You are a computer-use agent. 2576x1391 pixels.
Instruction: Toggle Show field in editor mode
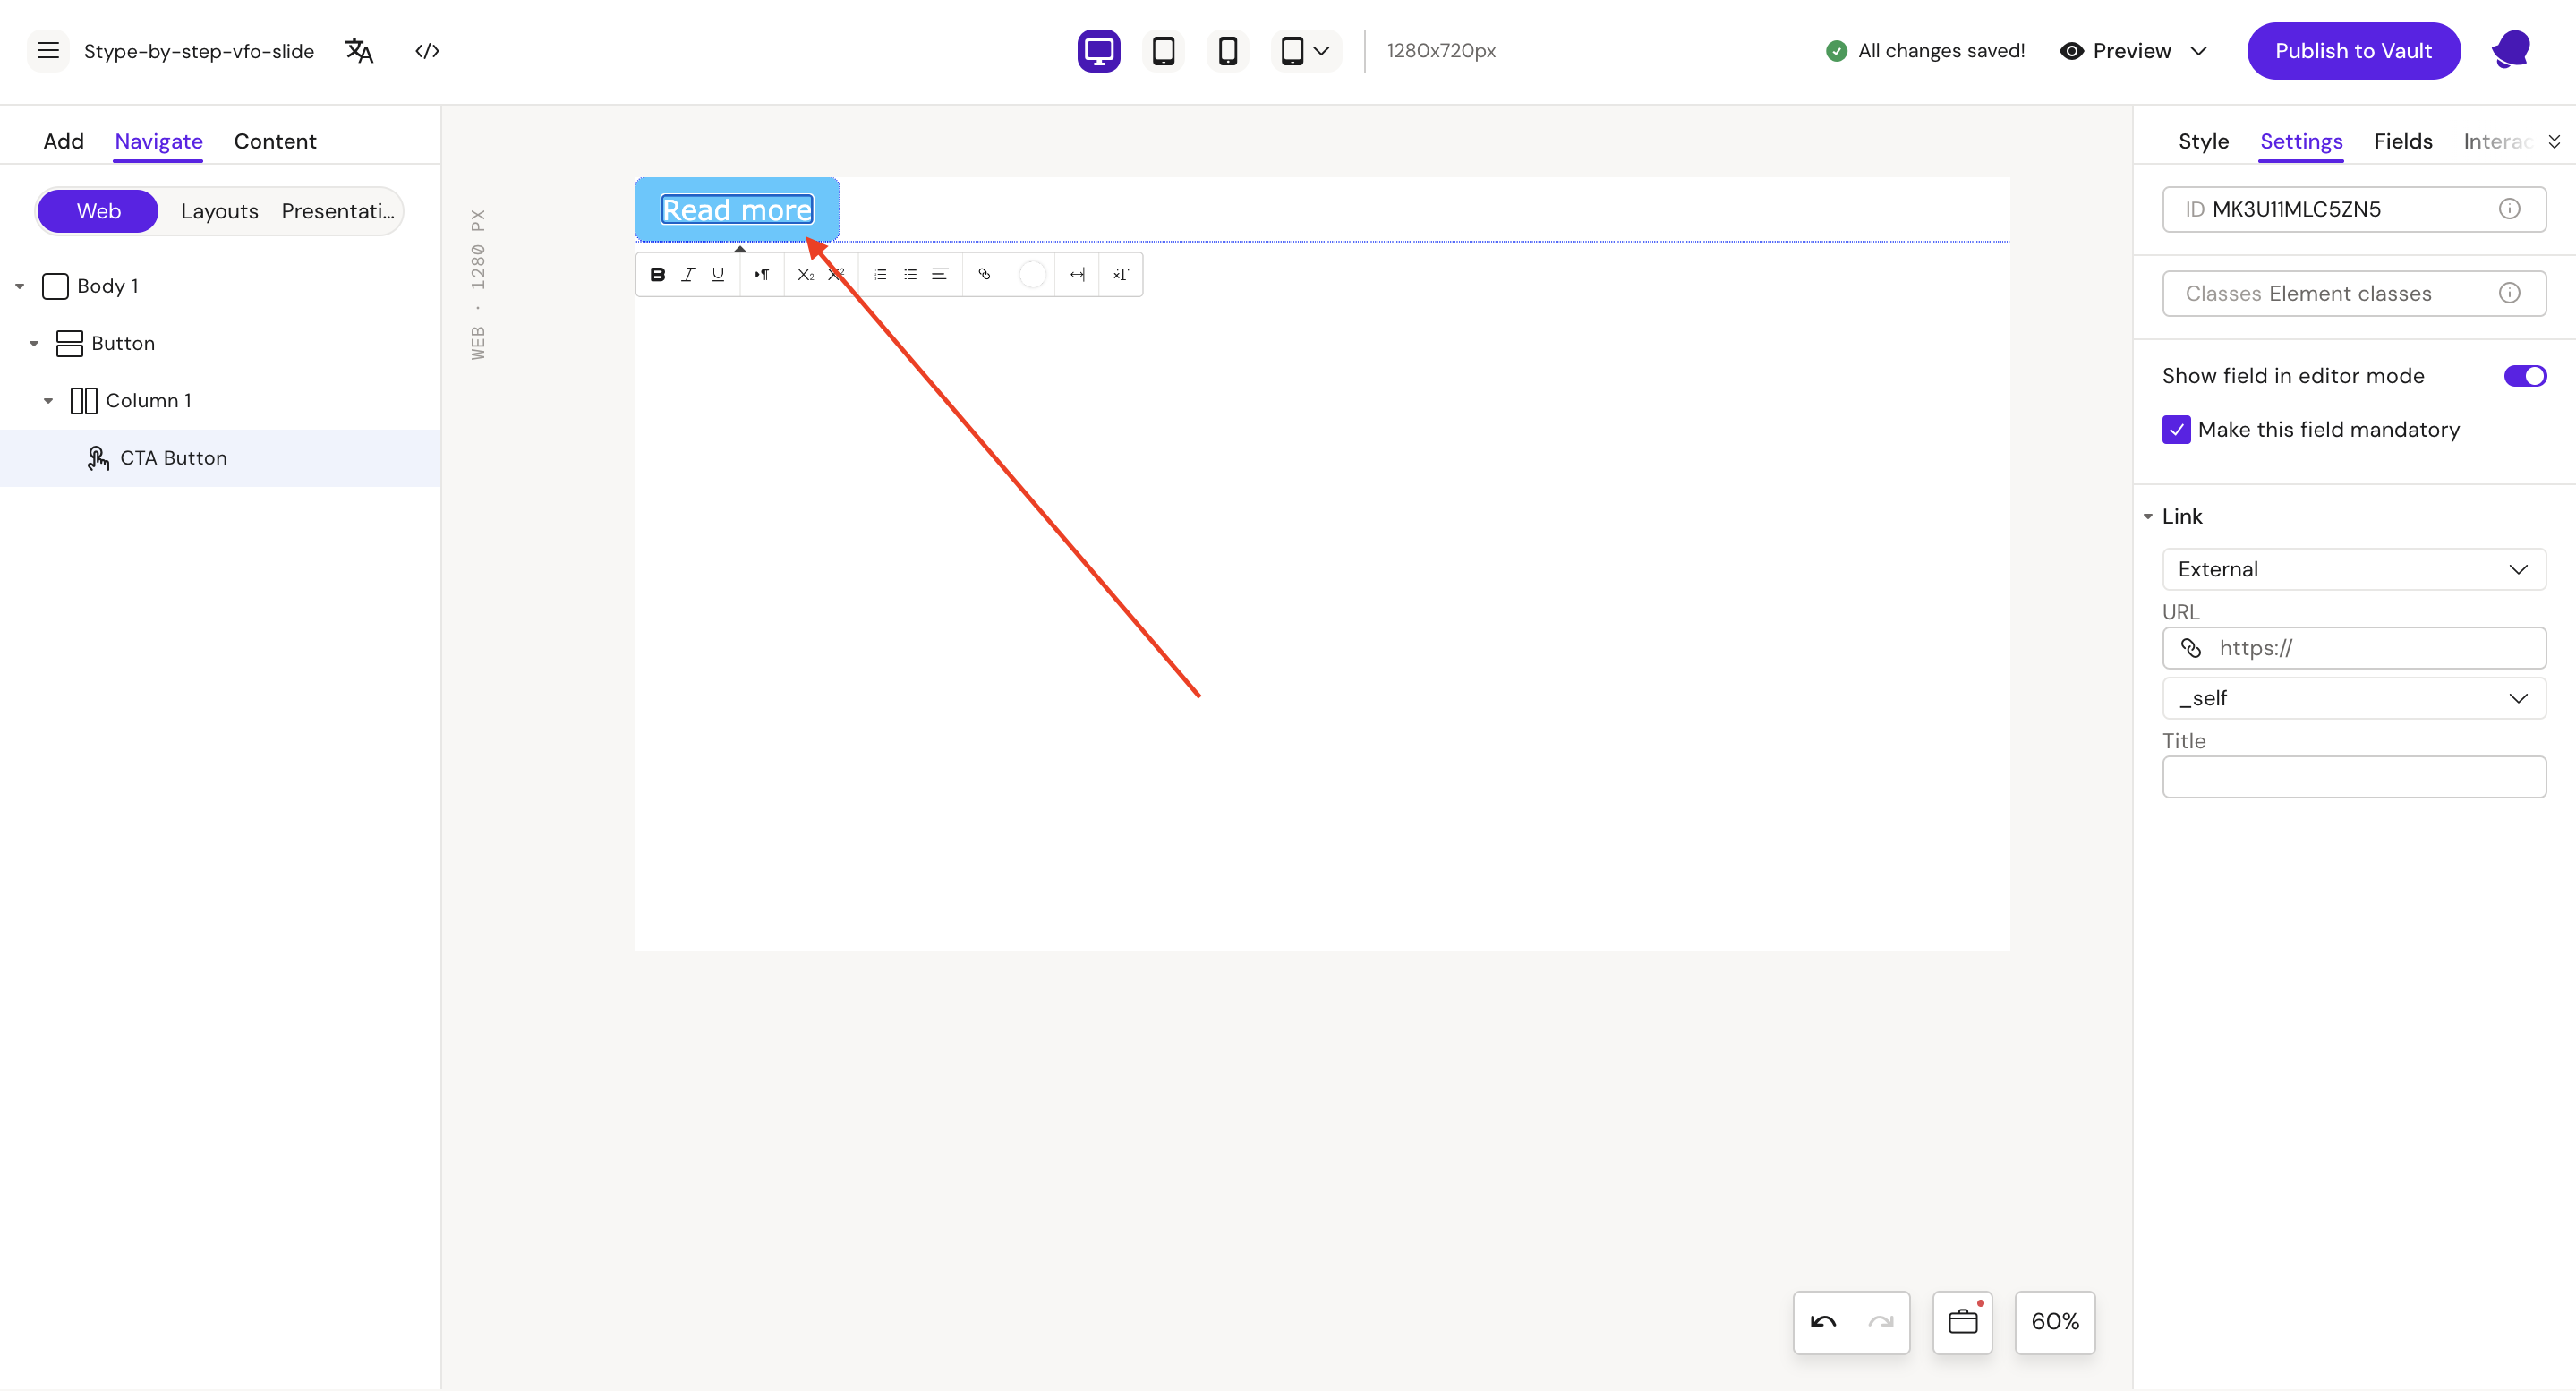[2524, 376]
